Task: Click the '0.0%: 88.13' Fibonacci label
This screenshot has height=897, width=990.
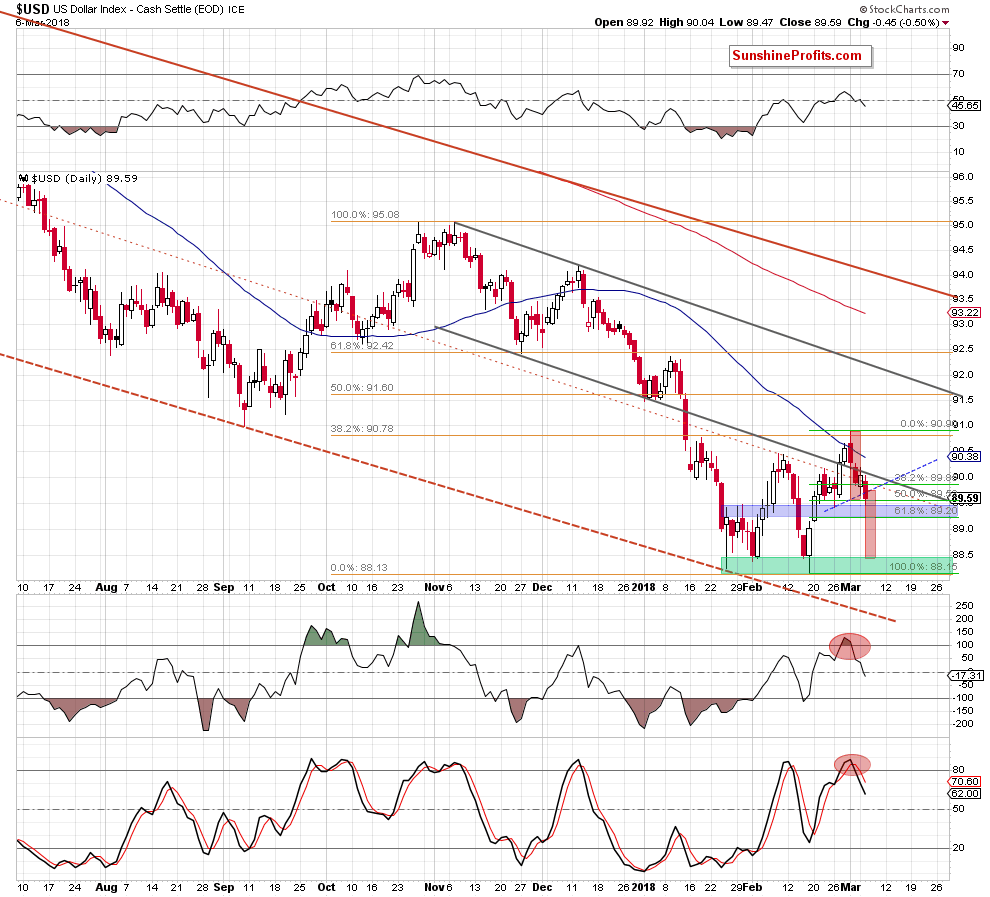Action: [359, 567]
